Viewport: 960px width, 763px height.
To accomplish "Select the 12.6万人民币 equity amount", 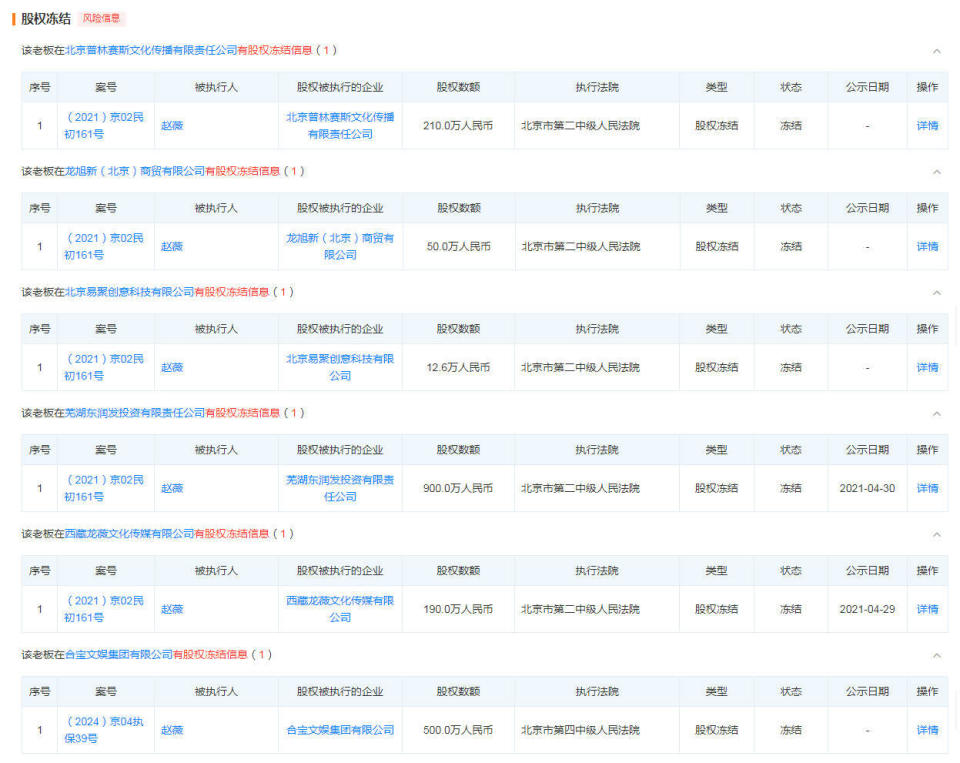I will point(458,367).
